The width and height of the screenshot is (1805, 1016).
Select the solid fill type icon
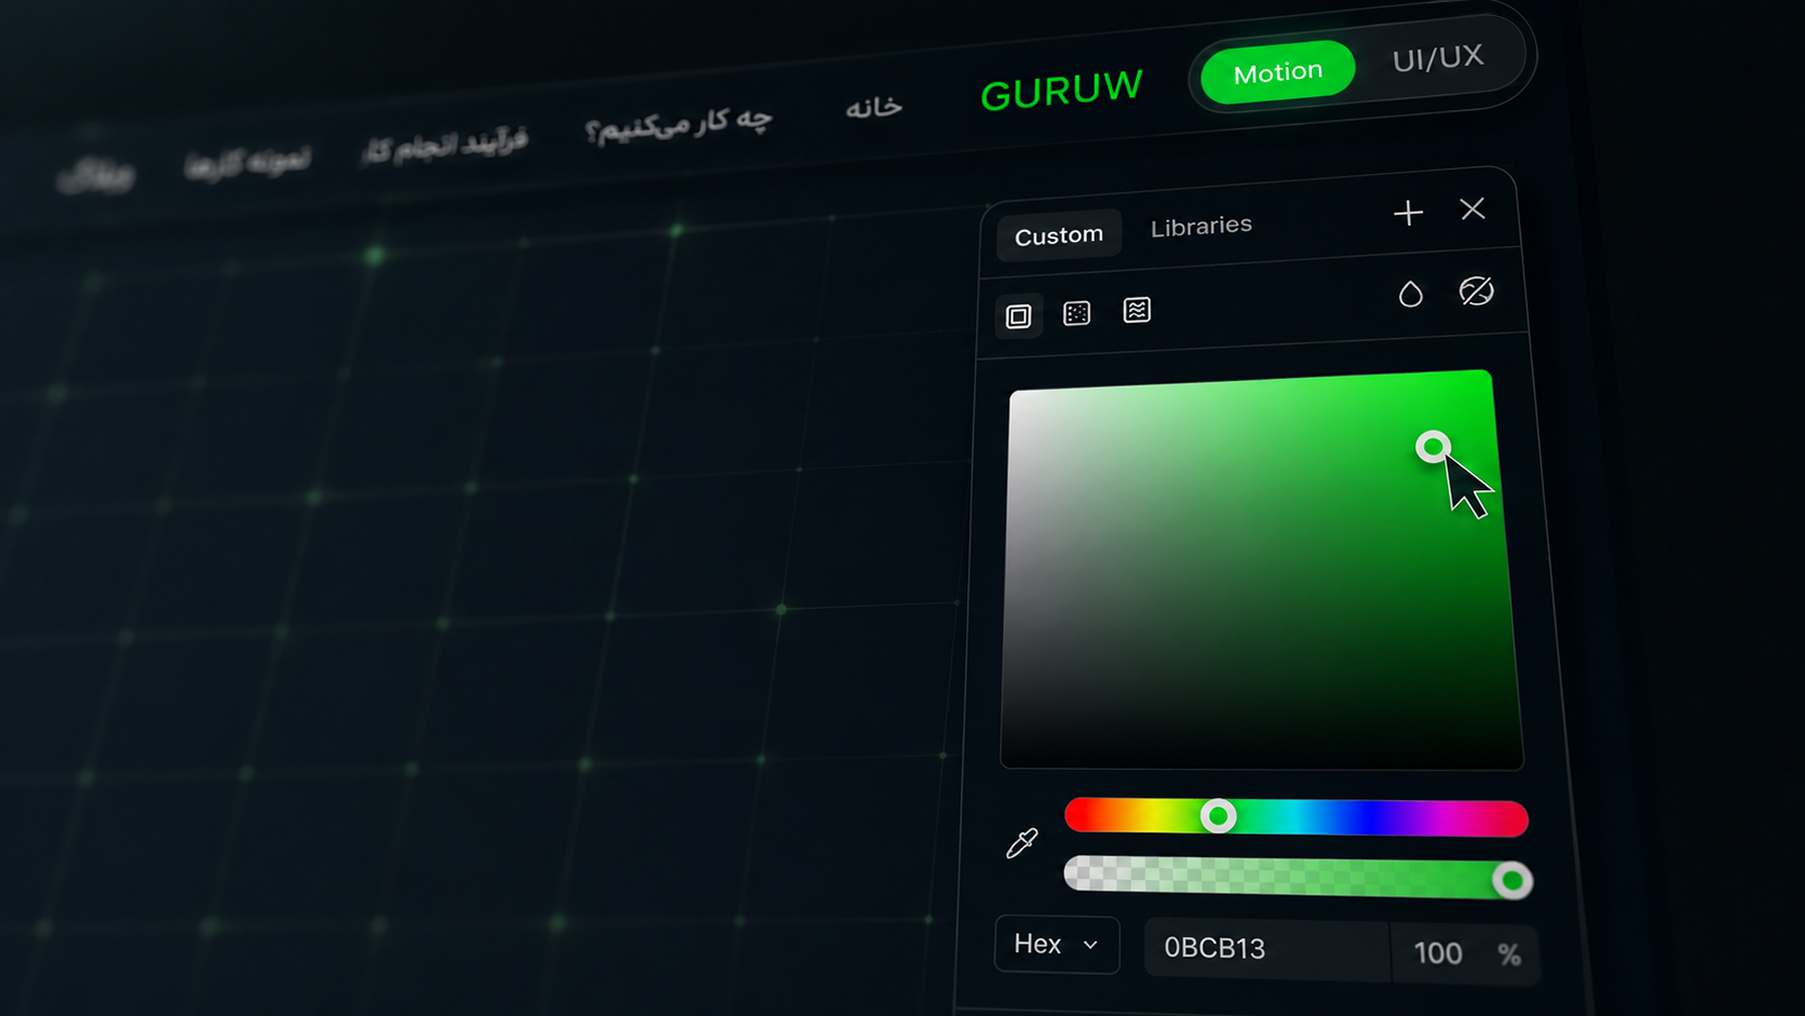pyautogui.click(x=1018, y=316)
